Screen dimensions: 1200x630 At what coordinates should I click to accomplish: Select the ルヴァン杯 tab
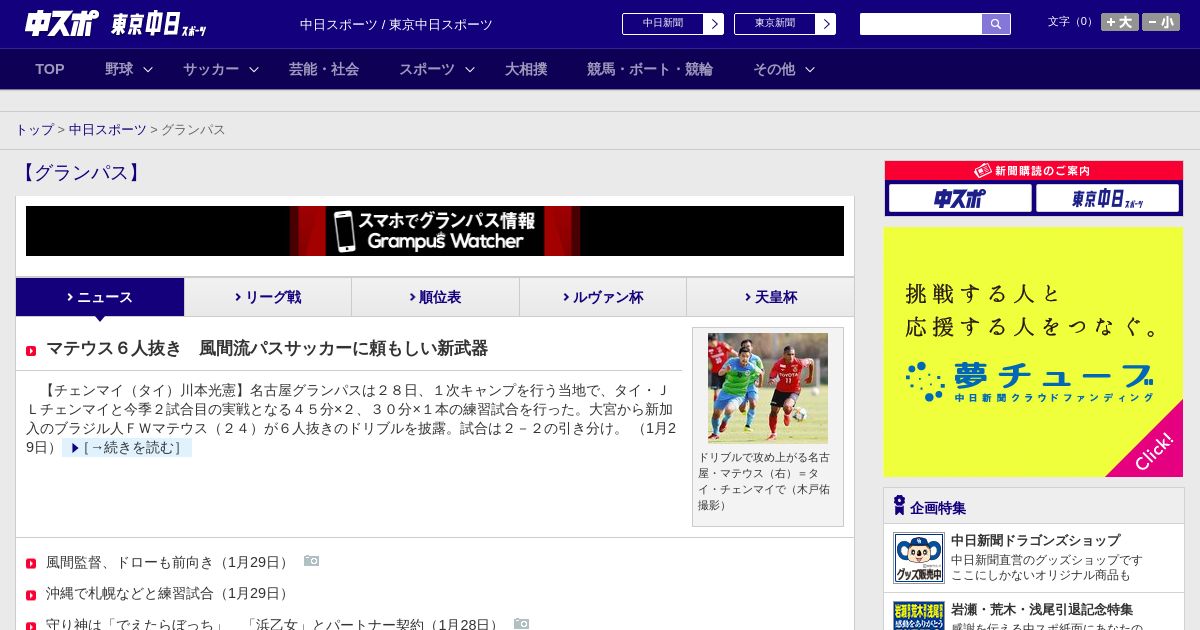pos(603,297)
